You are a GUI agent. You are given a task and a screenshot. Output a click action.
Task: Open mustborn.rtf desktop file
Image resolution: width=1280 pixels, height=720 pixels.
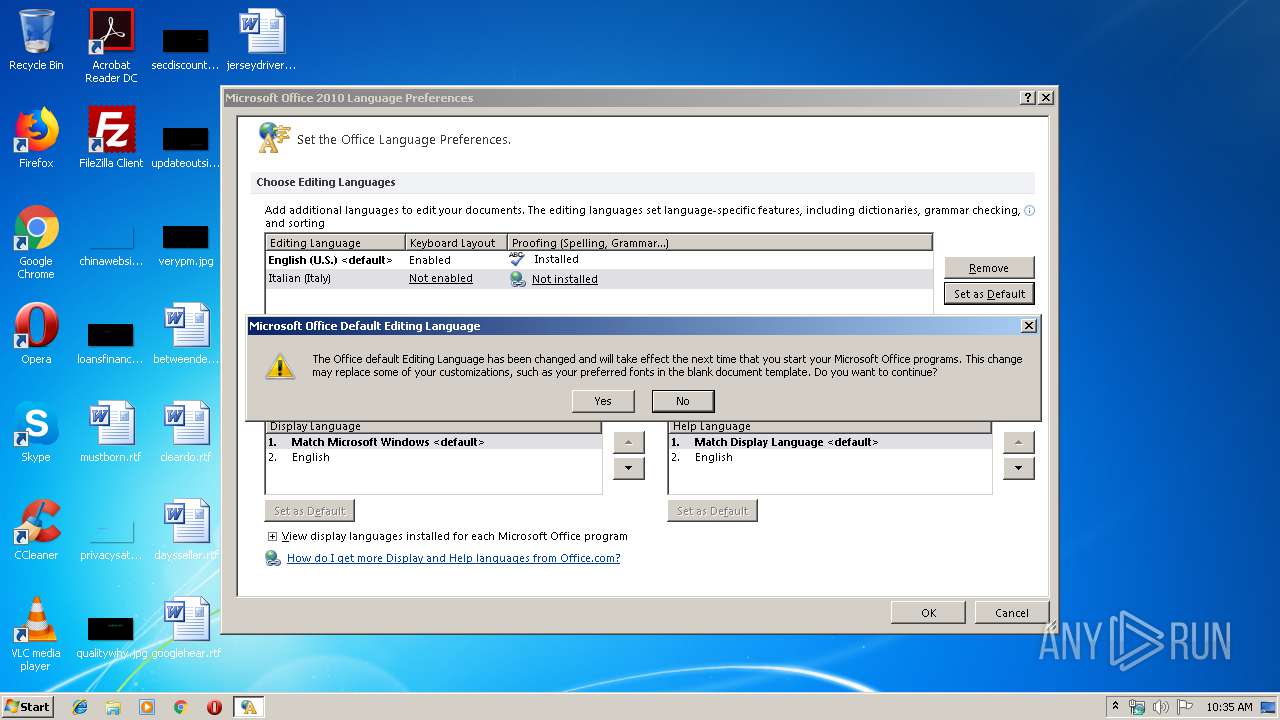pos(111,432)
